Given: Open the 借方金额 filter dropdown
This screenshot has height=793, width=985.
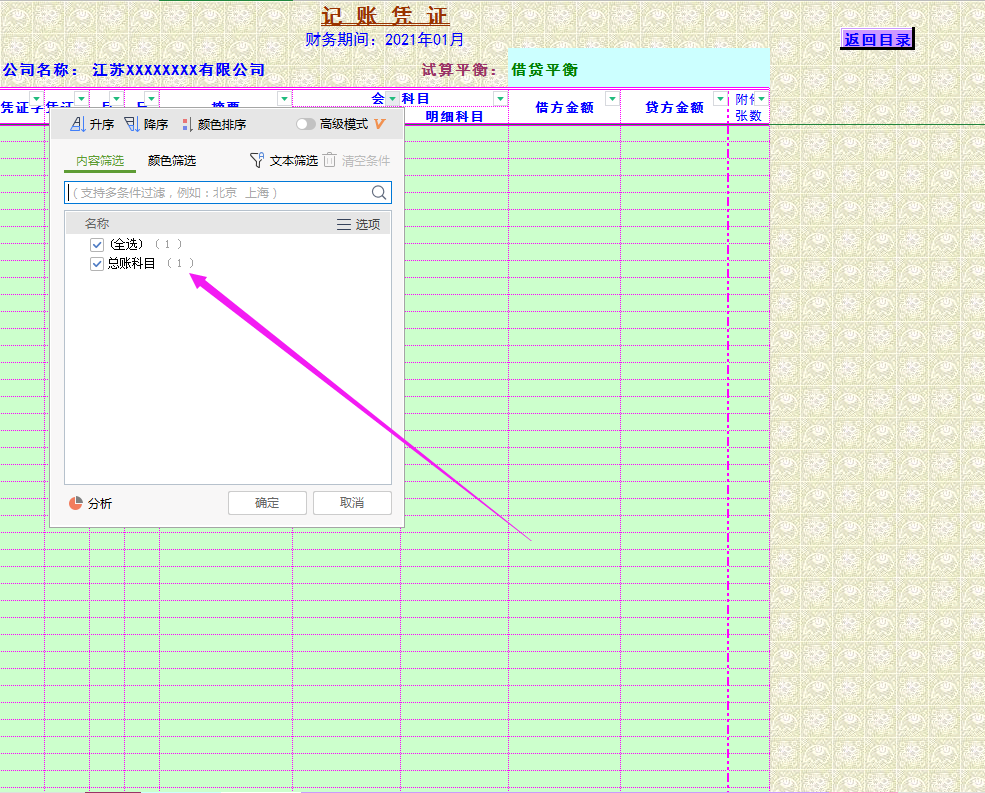Looking at the screenshot, I should click(x=612, y=99).
